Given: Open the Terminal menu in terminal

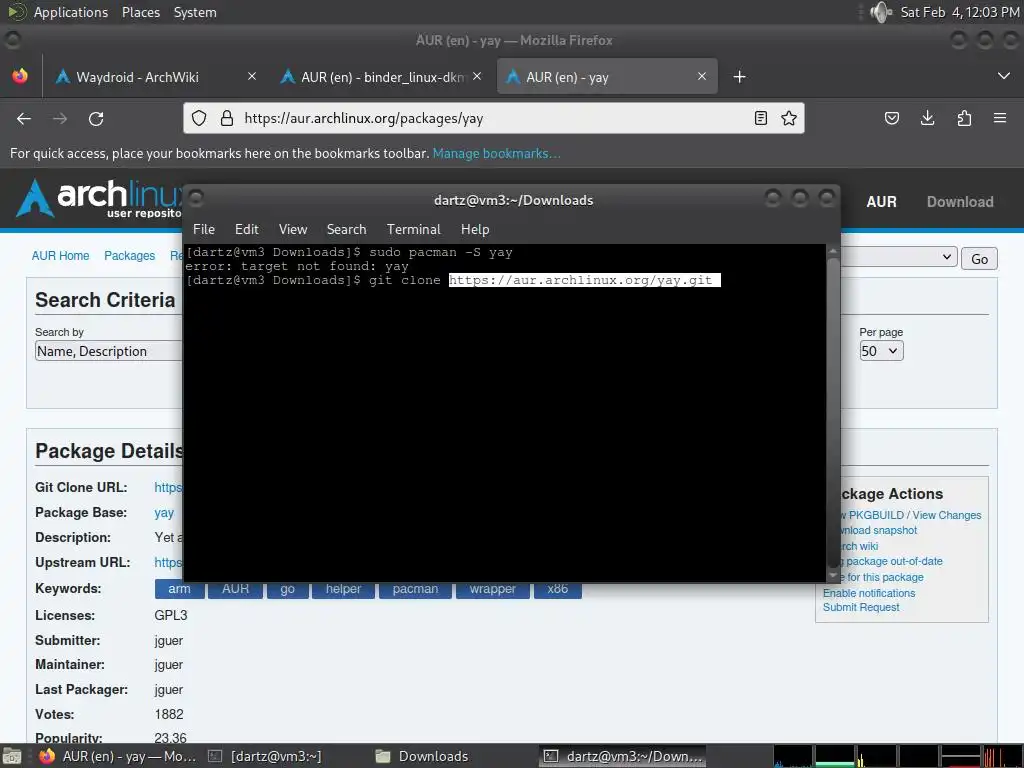Looking at the screenshot, I should (413, 229).
